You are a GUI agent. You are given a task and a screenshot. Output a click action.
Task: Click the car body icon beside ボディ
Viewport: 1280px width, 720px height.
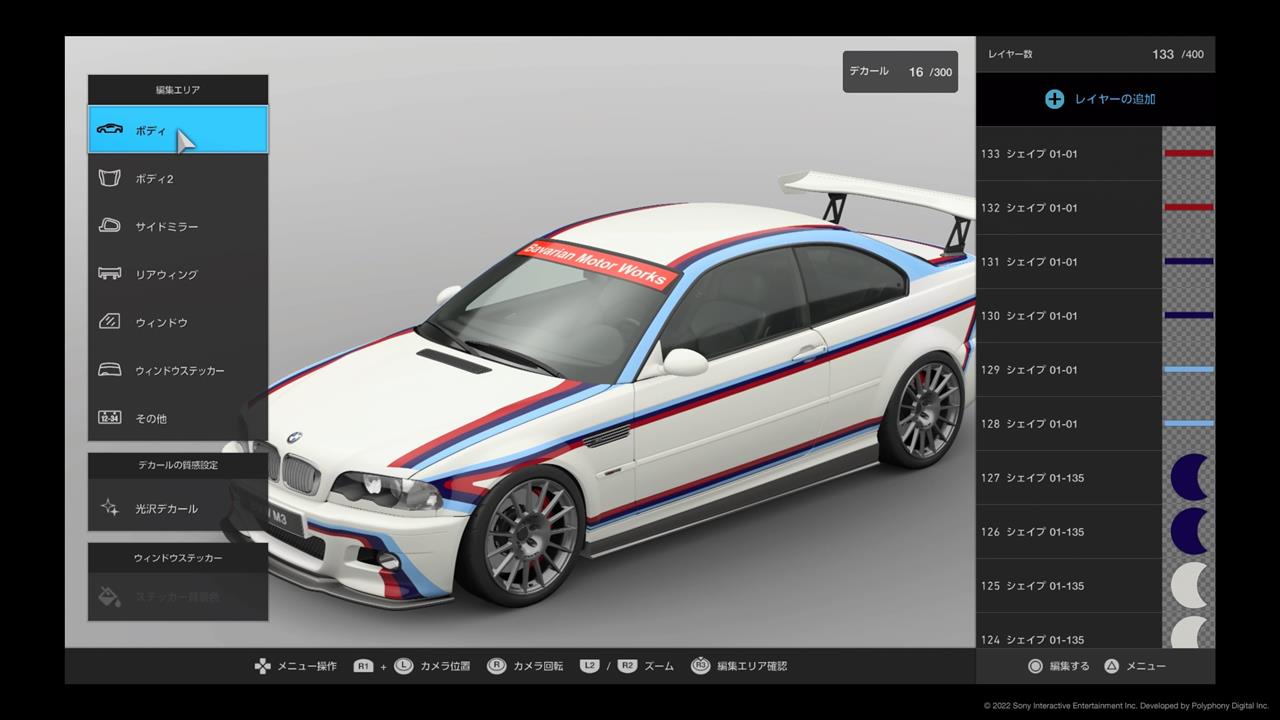pyautogui.click(x=110, y=130)
